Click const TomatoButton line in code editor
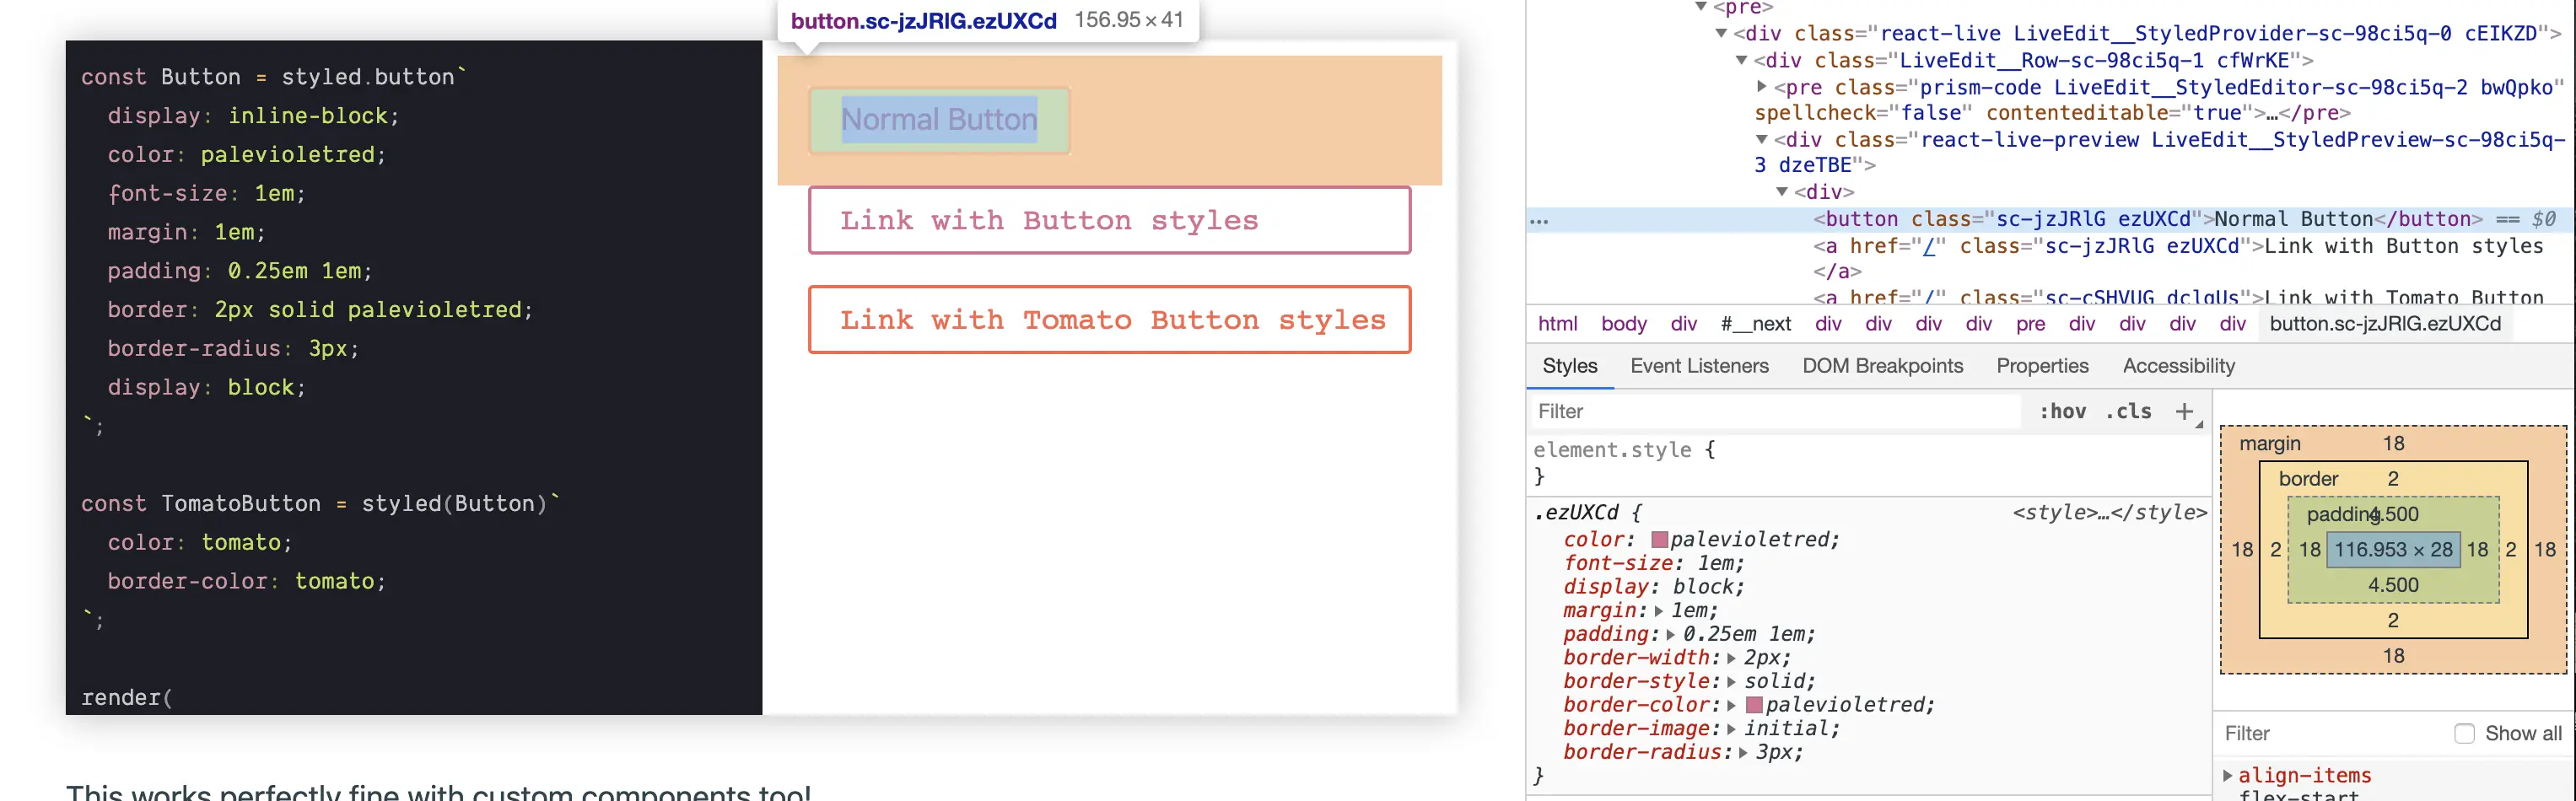Screen dimensions: 2576x801 point(320,504)
